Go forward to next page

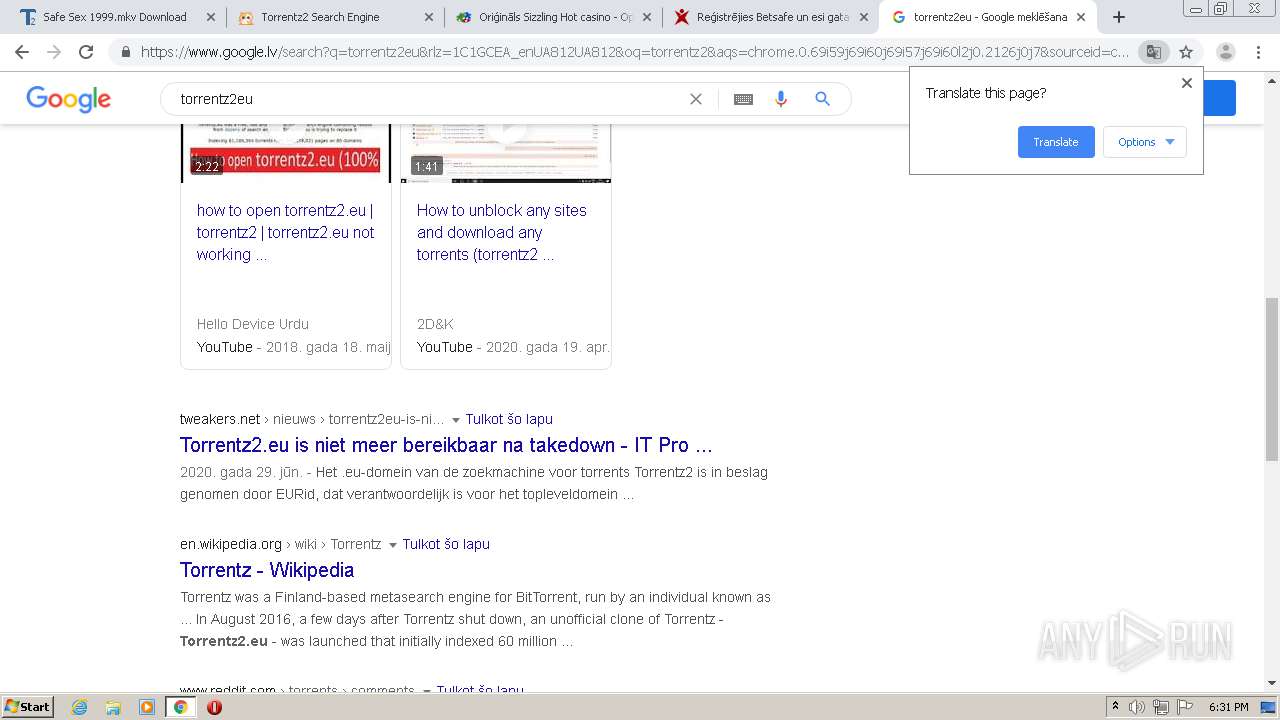pos(54,52)
